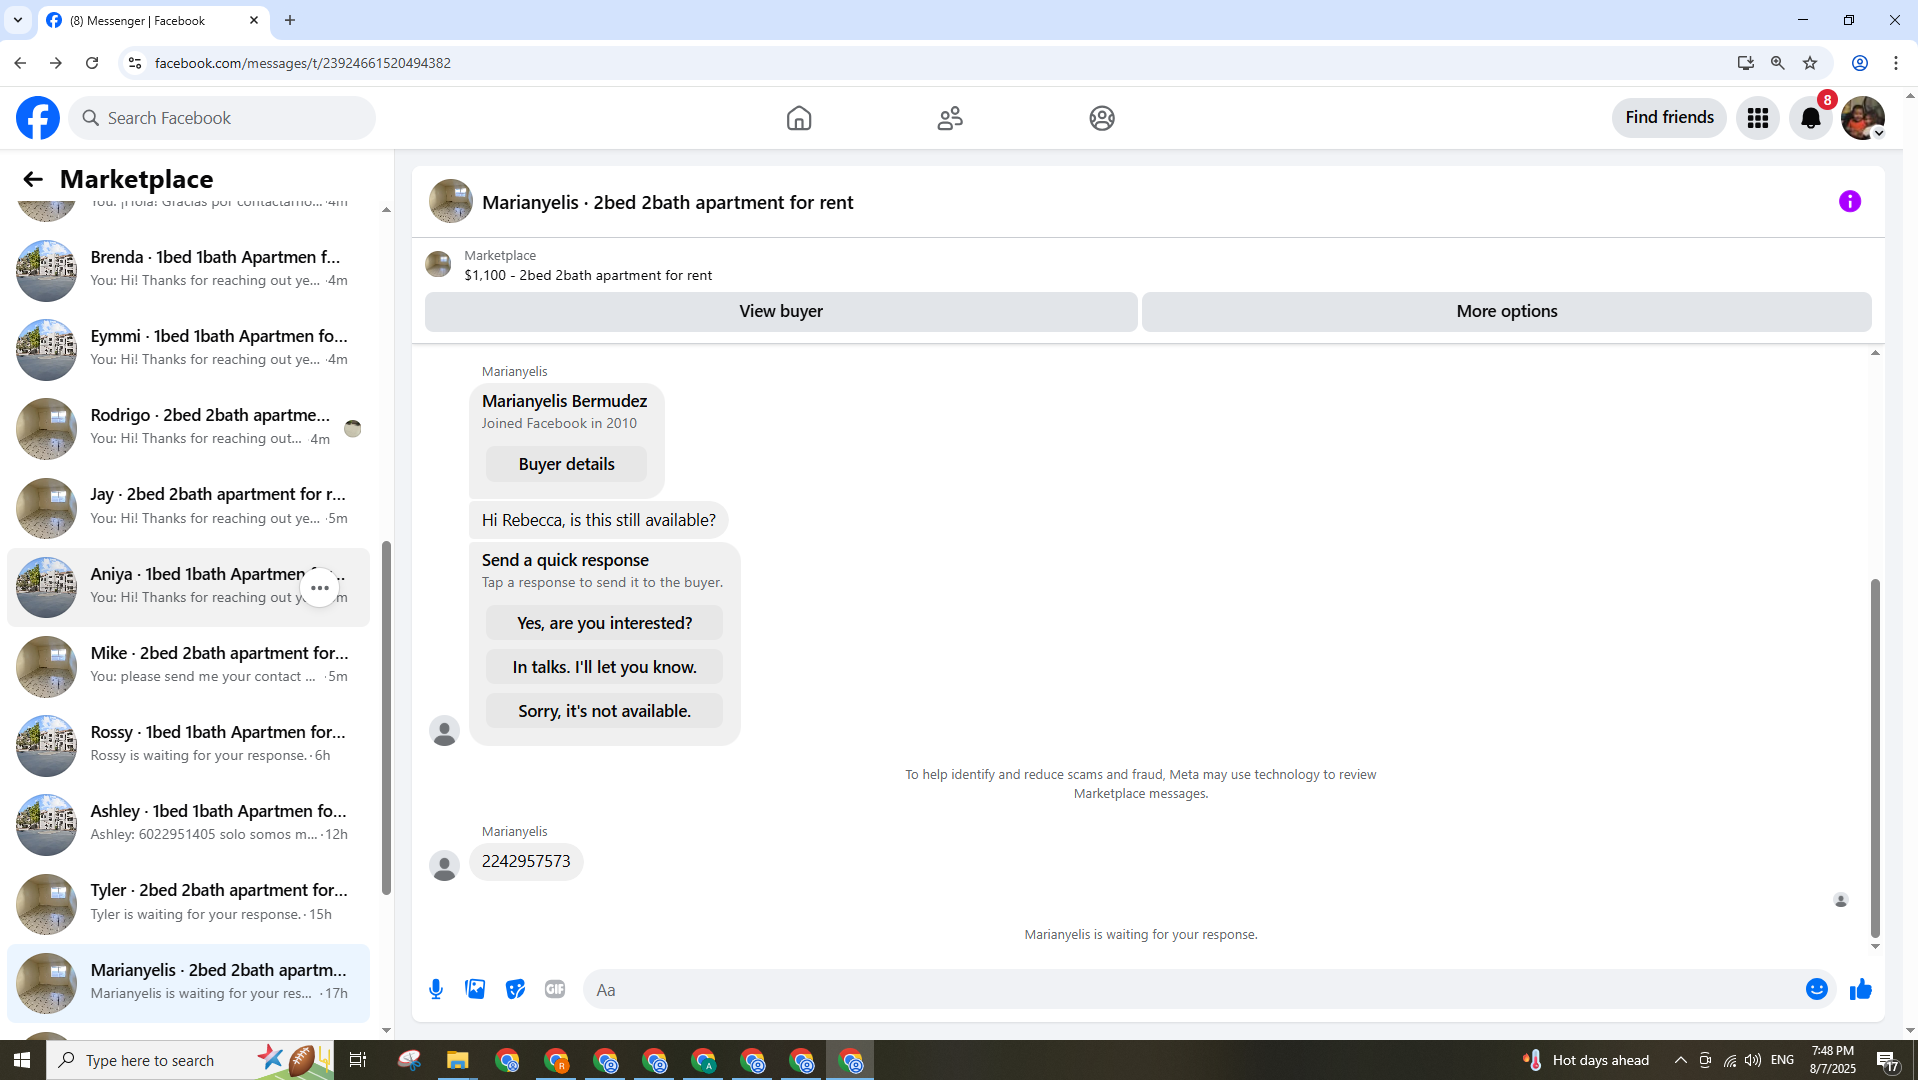Open Eymmi's 1bed 1bath conversation
The height and width of the screenshot is (1080, 1918).
(x=188, y=349)
